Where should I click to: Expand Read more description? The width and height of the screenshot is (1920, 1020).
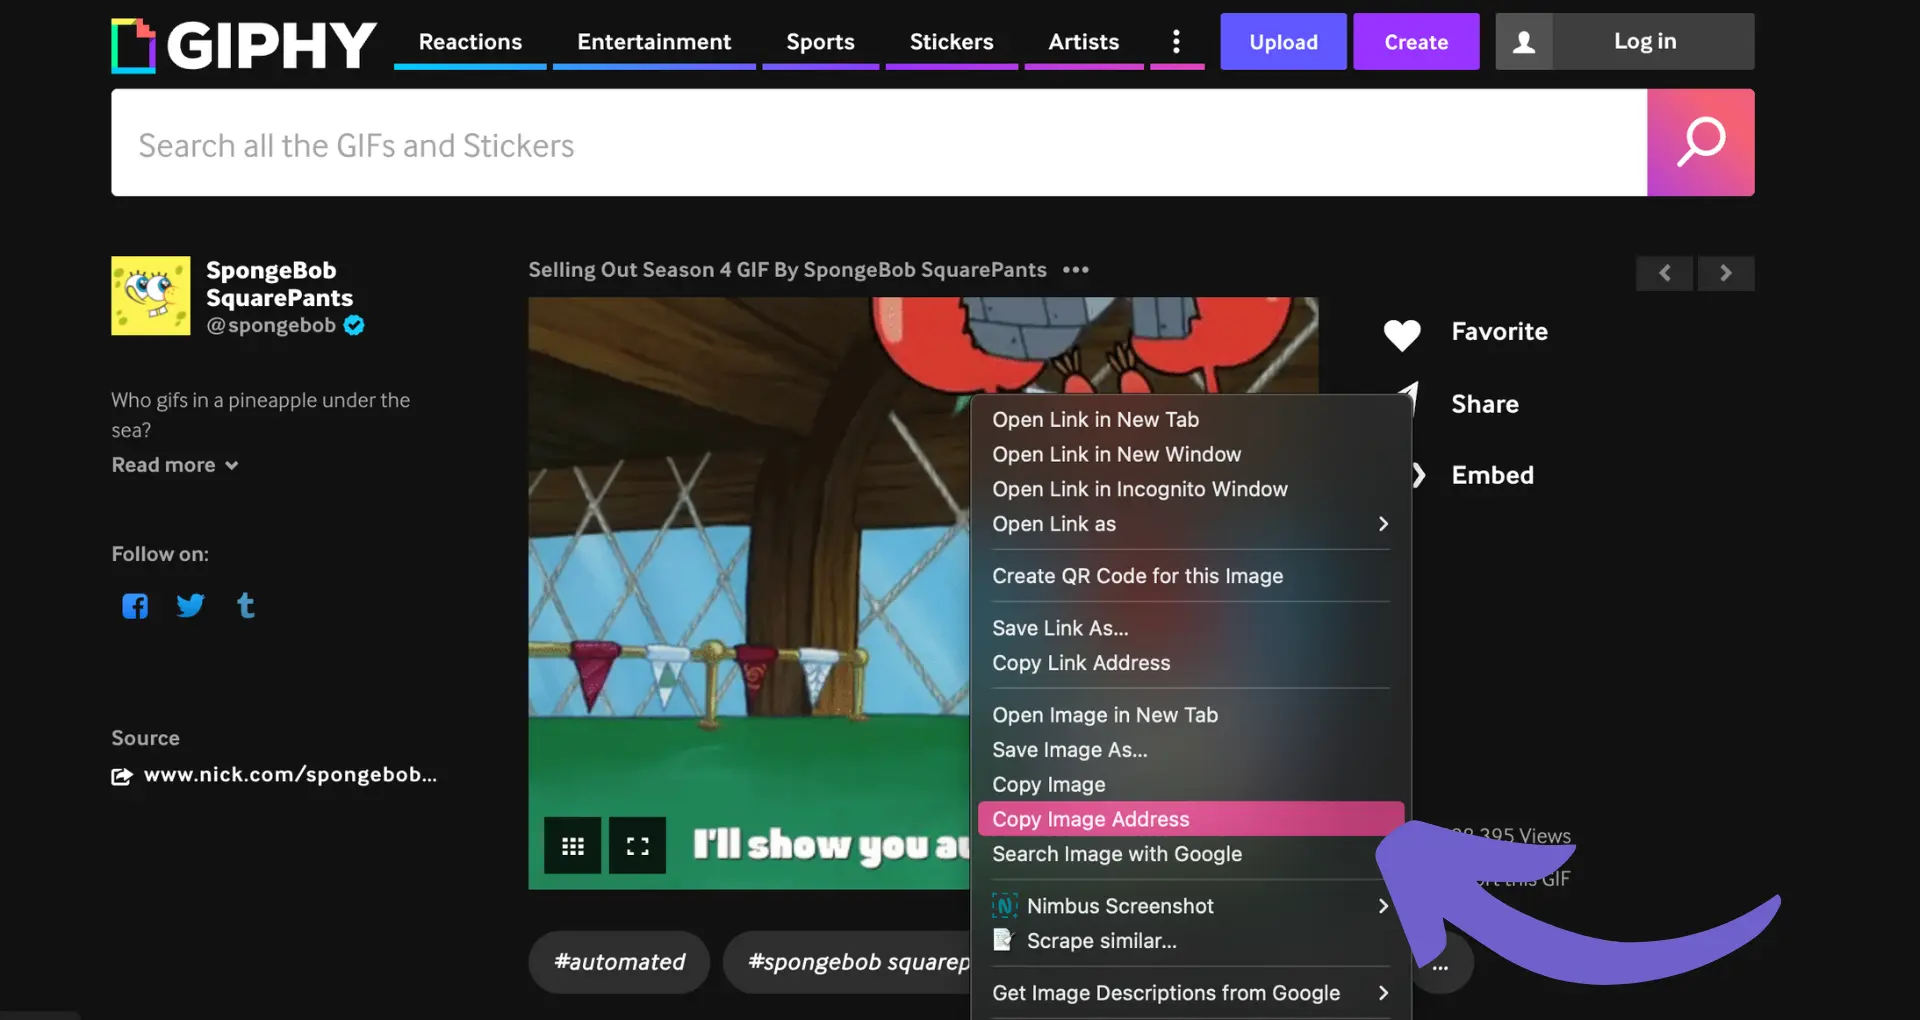click(x=175, y=465)
